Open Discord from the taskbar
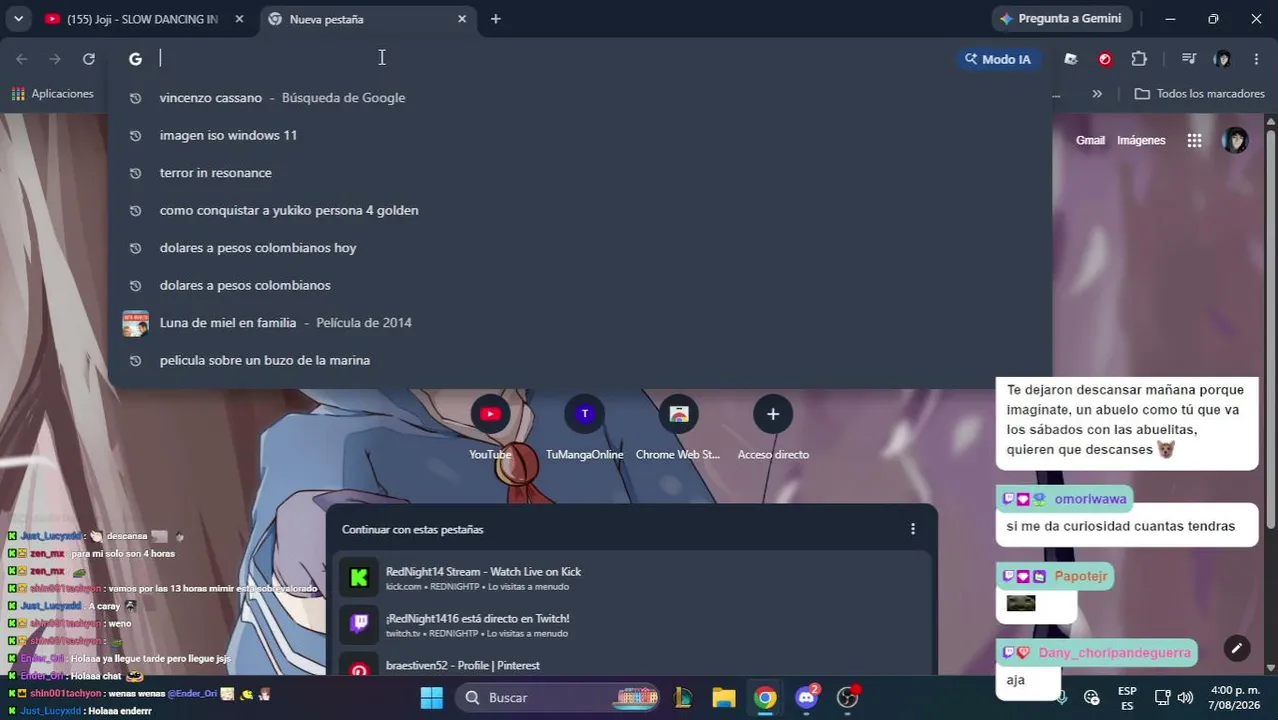1278x720 pixels. coord(807,698)
